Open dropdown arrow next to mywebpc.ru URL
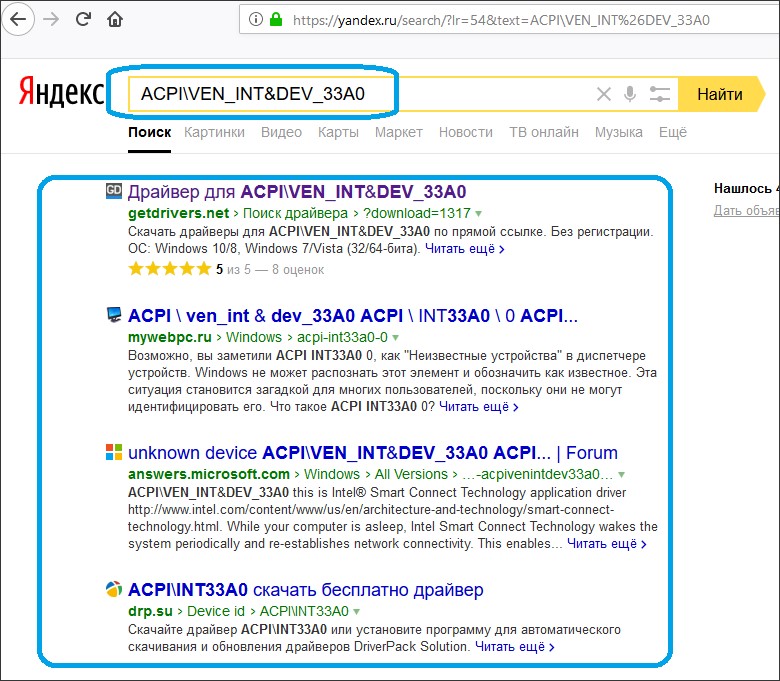 397,338
